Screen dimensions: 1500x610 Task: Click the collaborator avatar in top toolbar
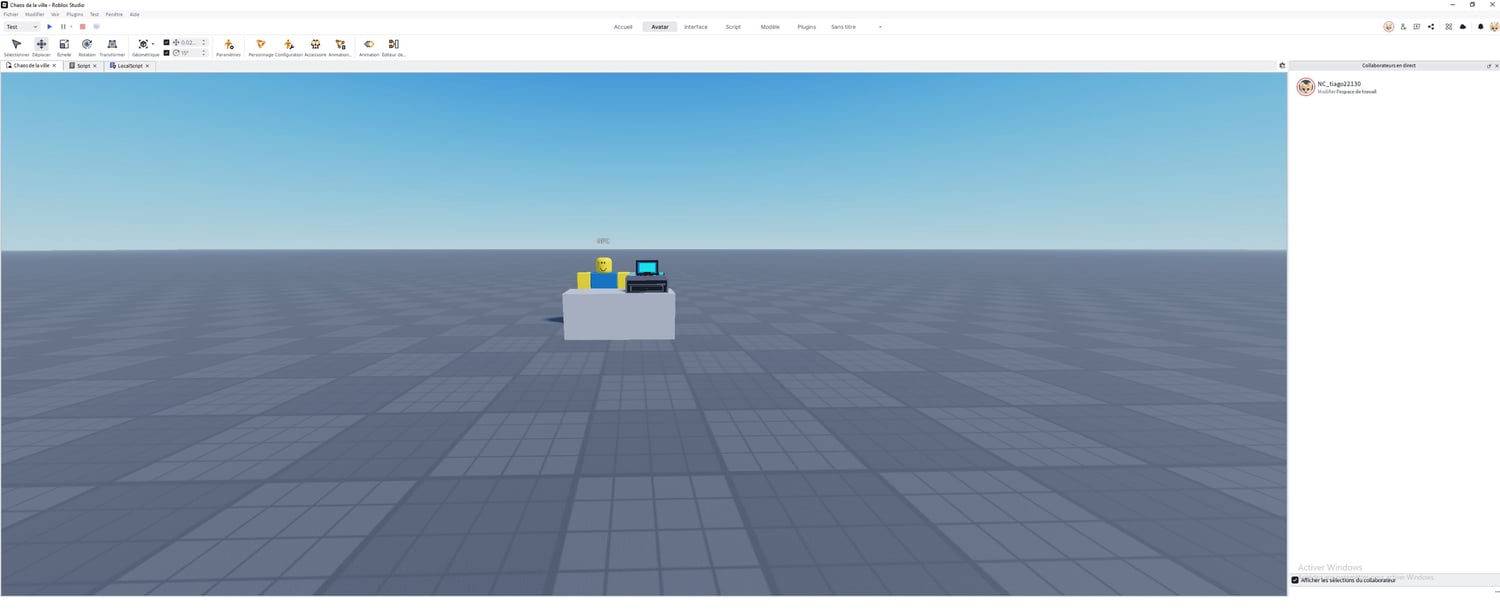click(x=1389, y=27)
